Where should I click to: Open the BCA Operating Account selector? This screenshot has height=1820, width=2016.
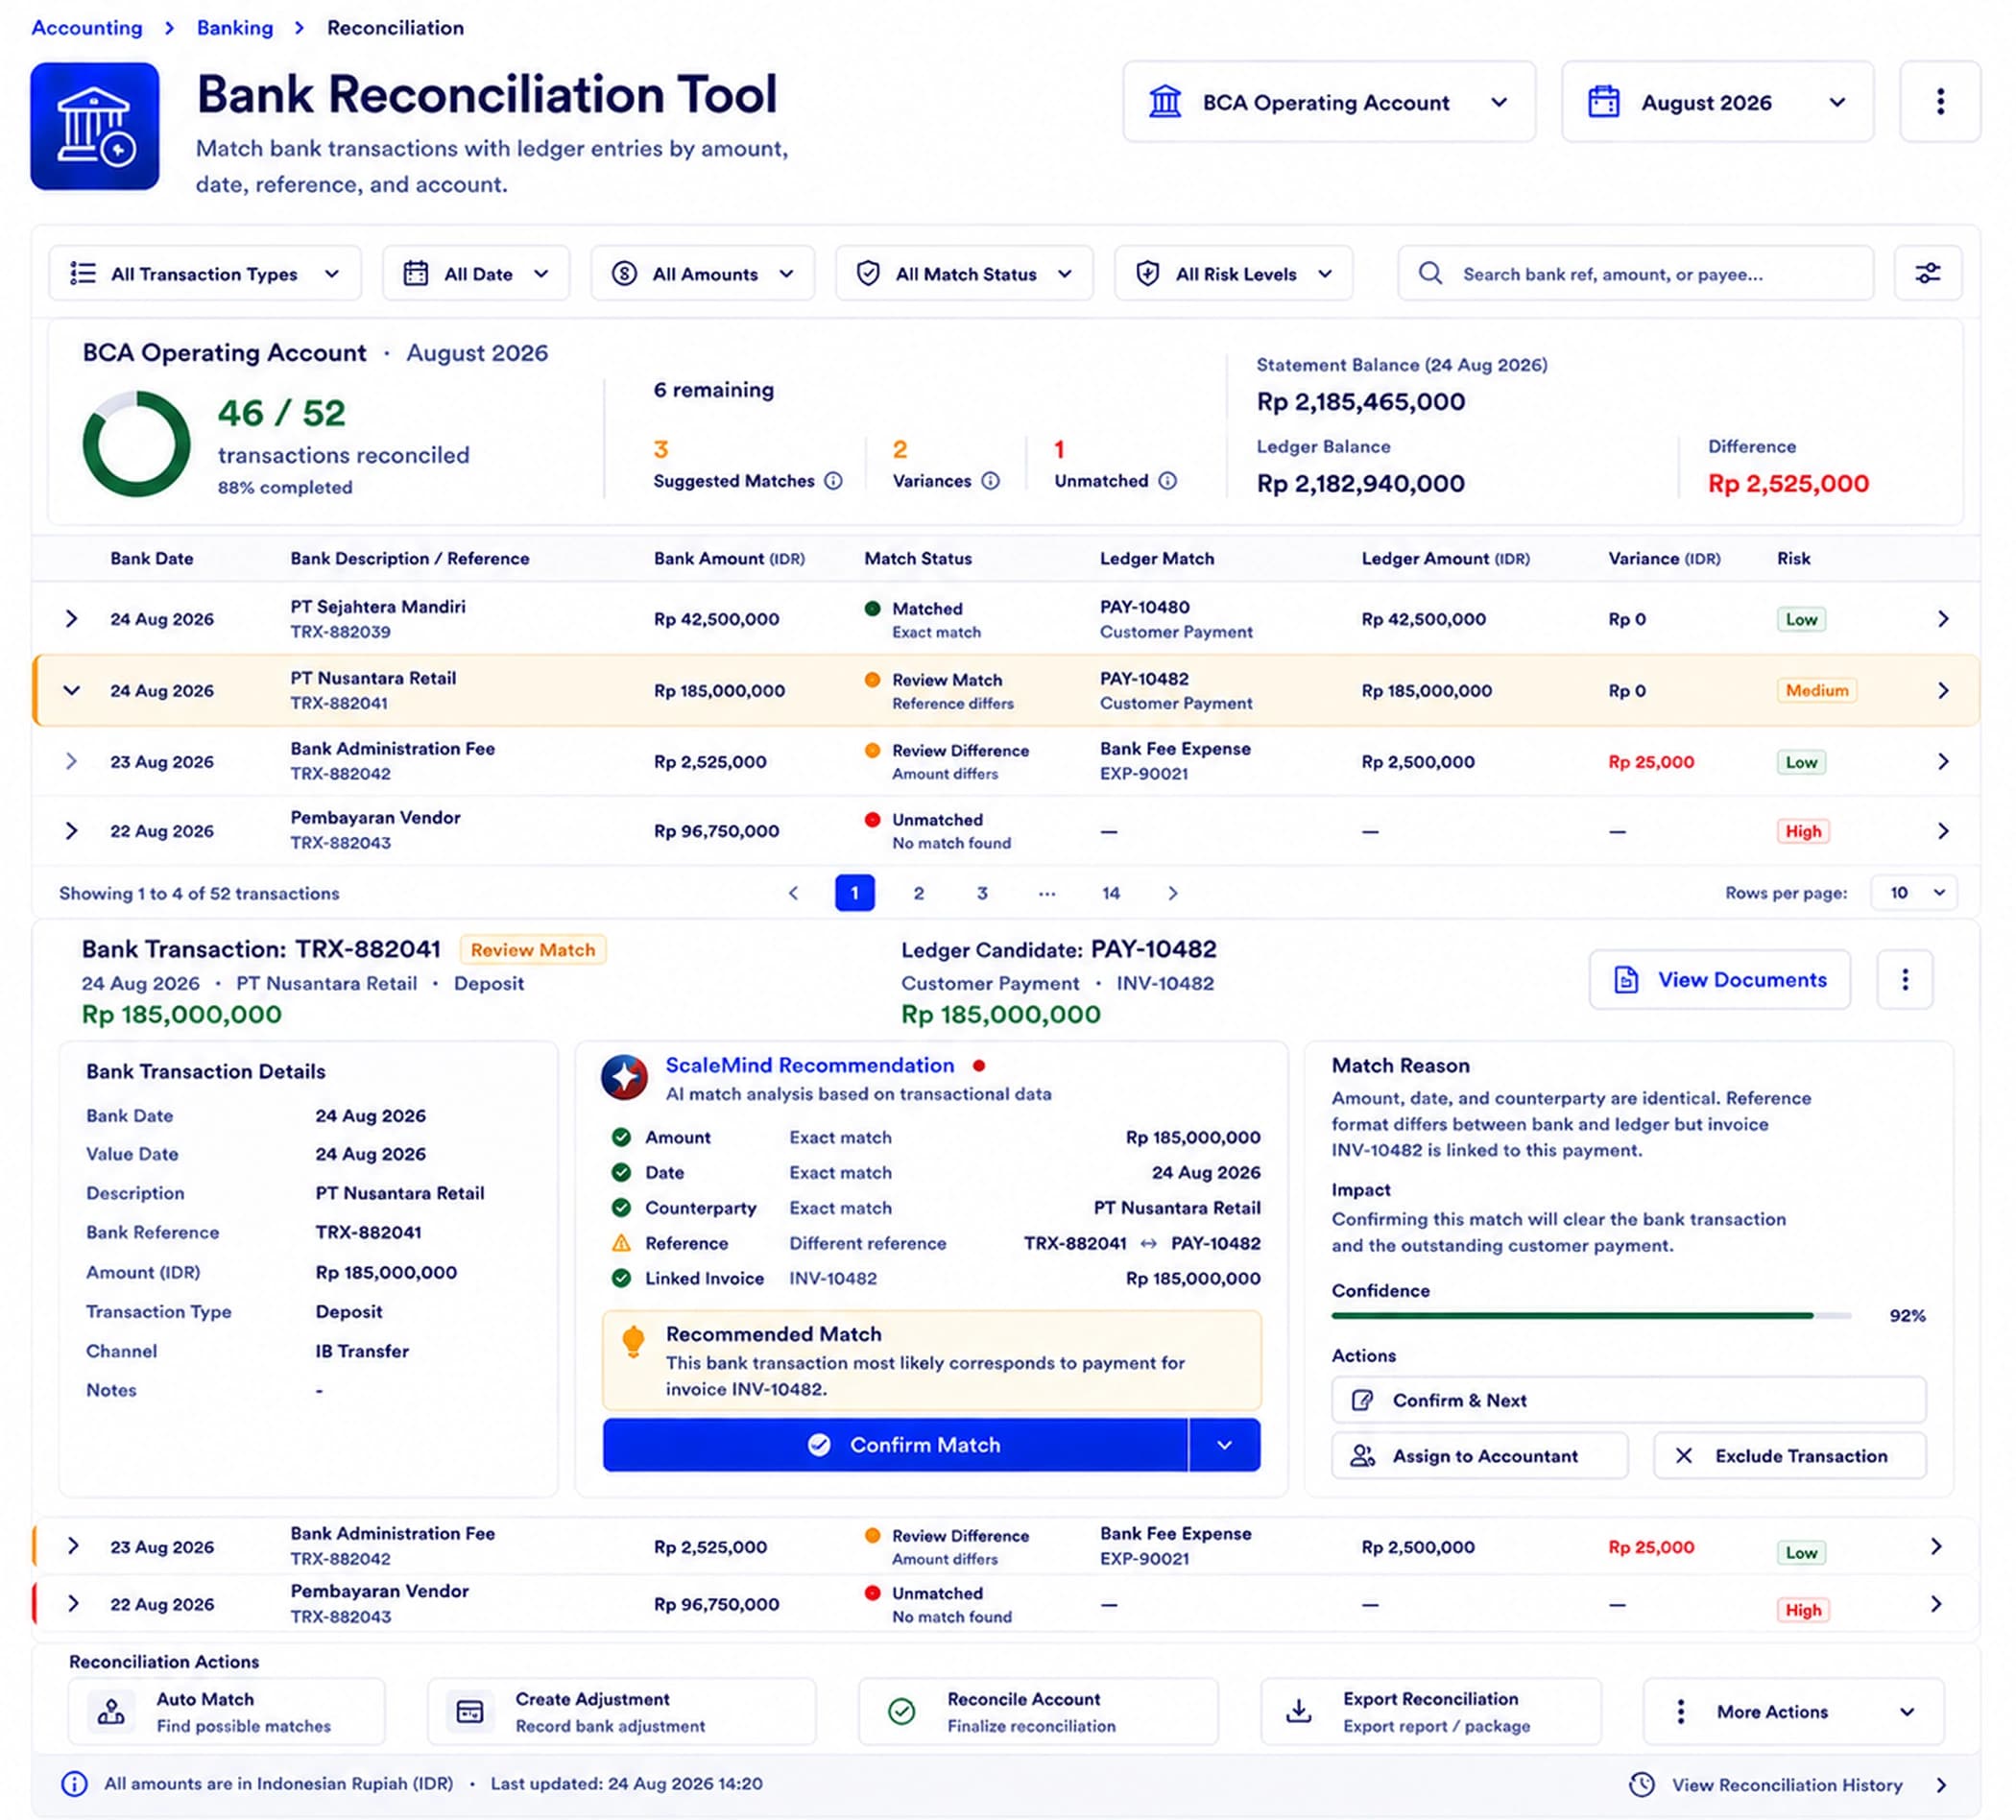[x=1328, y=101]
